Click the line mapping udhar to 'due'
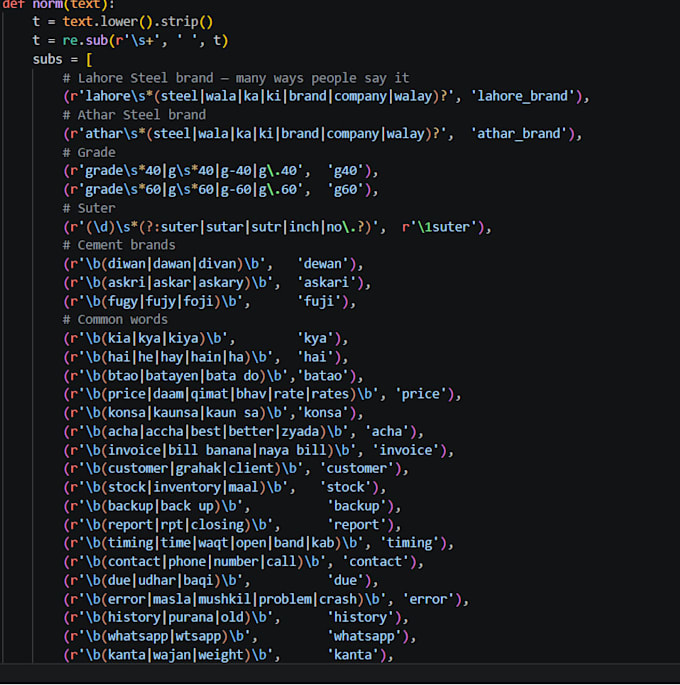The height and width of the screenshot is (685, 680). point(221,581)
